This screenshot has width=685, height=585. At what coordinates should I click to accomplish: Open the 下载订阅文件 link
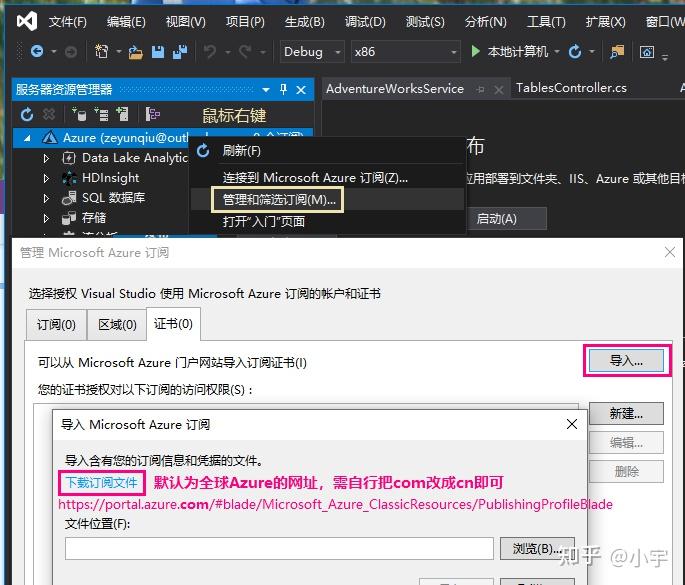[101, 483]
